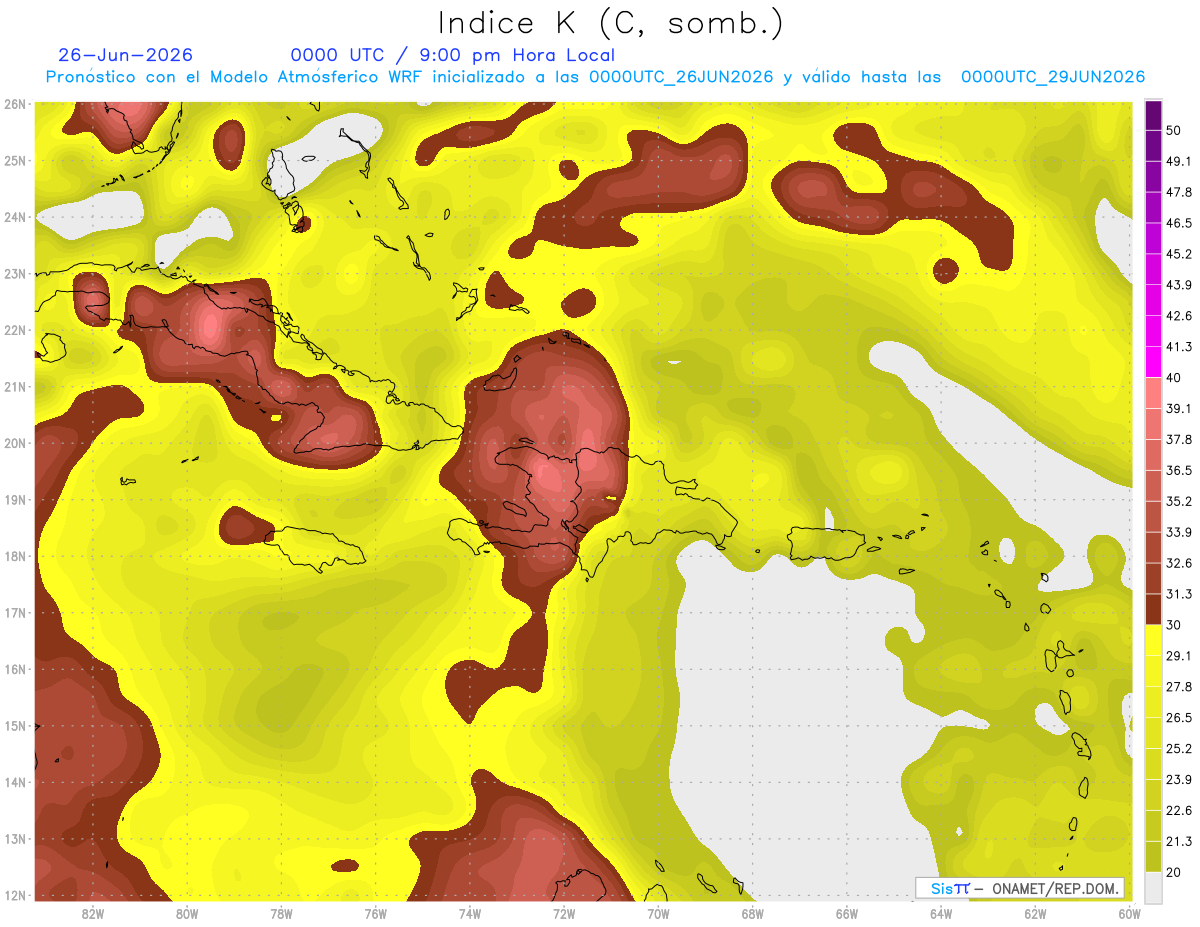Click the latitude label '19N'
Screen dimensions: 1200x927
[15, 500]
